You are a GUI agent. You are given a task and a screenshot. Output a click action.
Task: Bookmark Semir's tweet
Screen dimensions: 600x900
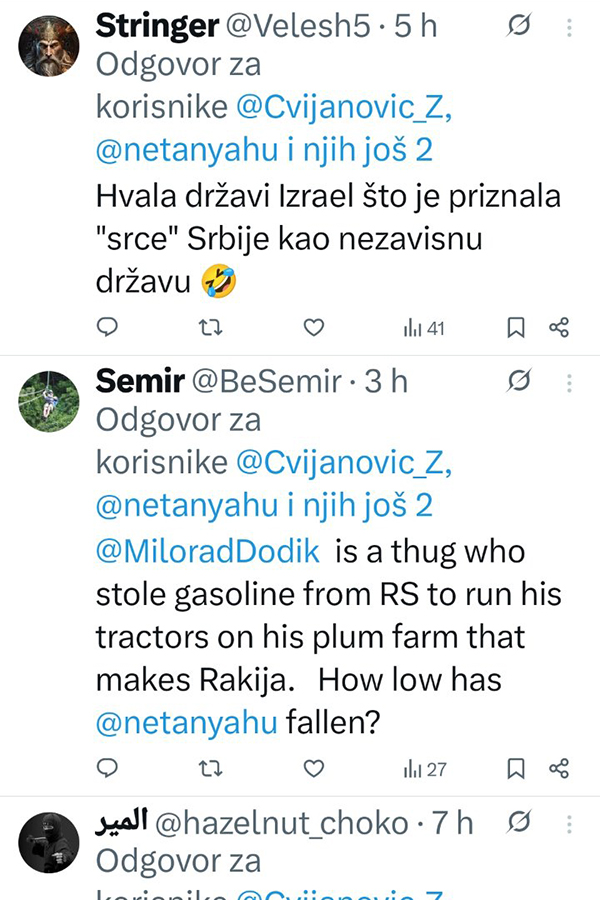pyautogui.click(x=516, y=768)
